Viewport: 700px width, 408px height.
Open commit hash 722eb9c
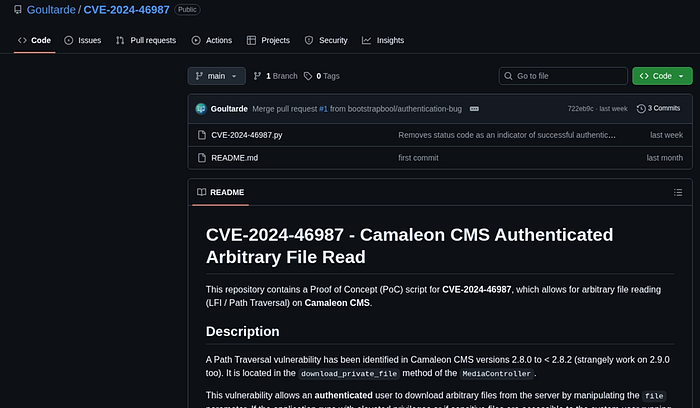(580, 108)
